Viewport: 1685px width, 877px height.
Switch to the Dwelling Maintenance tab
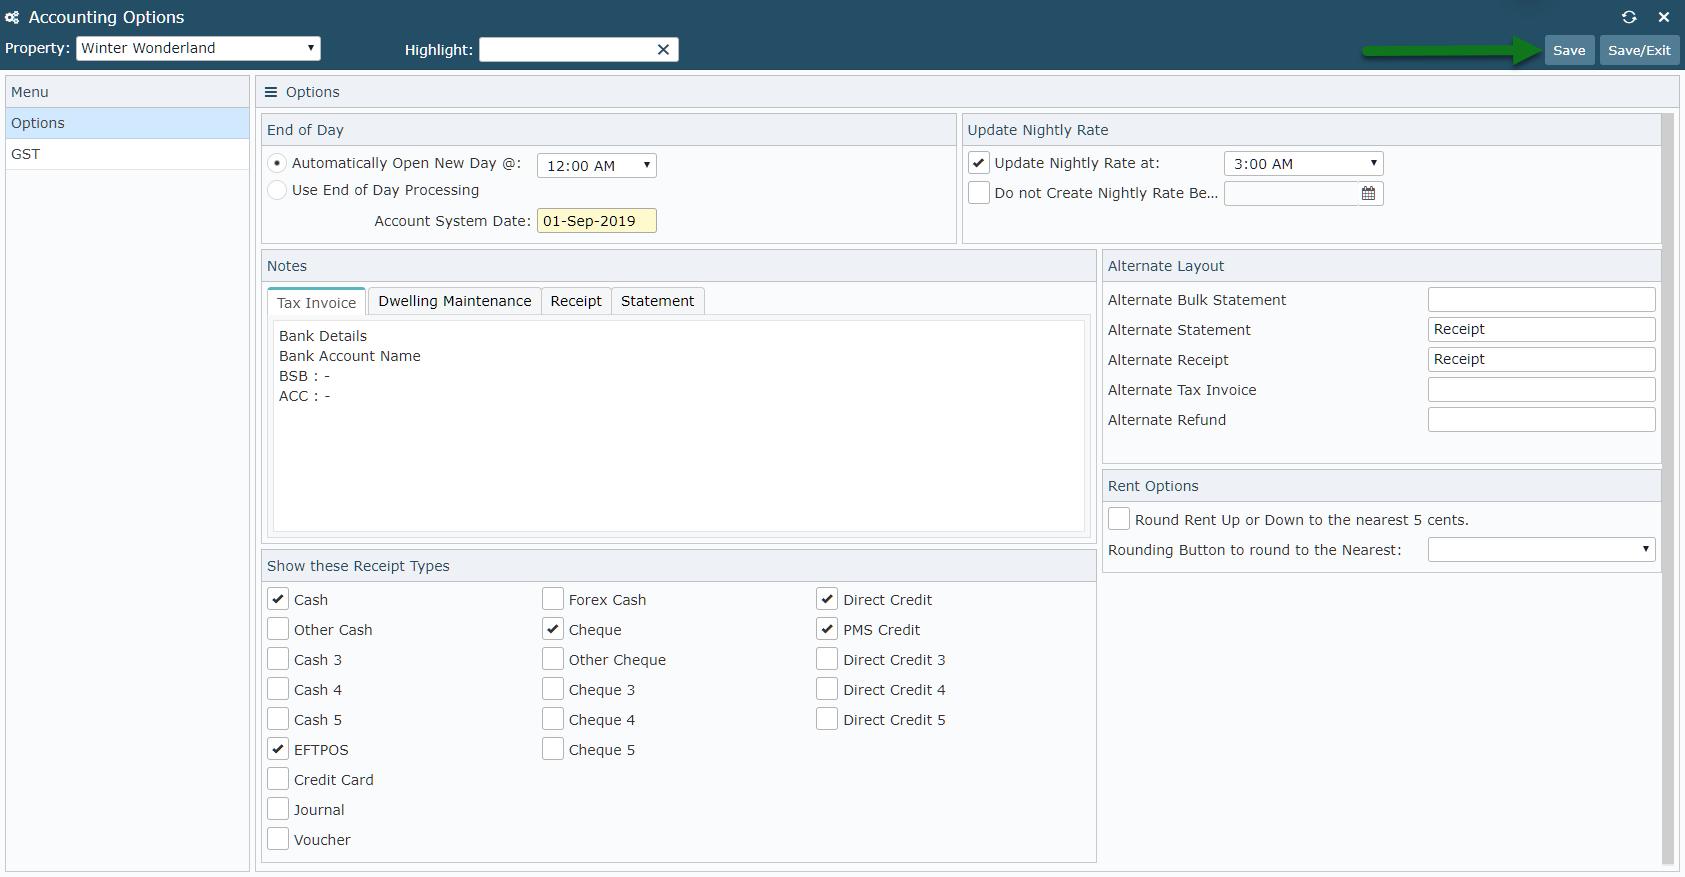click(454, 301)
